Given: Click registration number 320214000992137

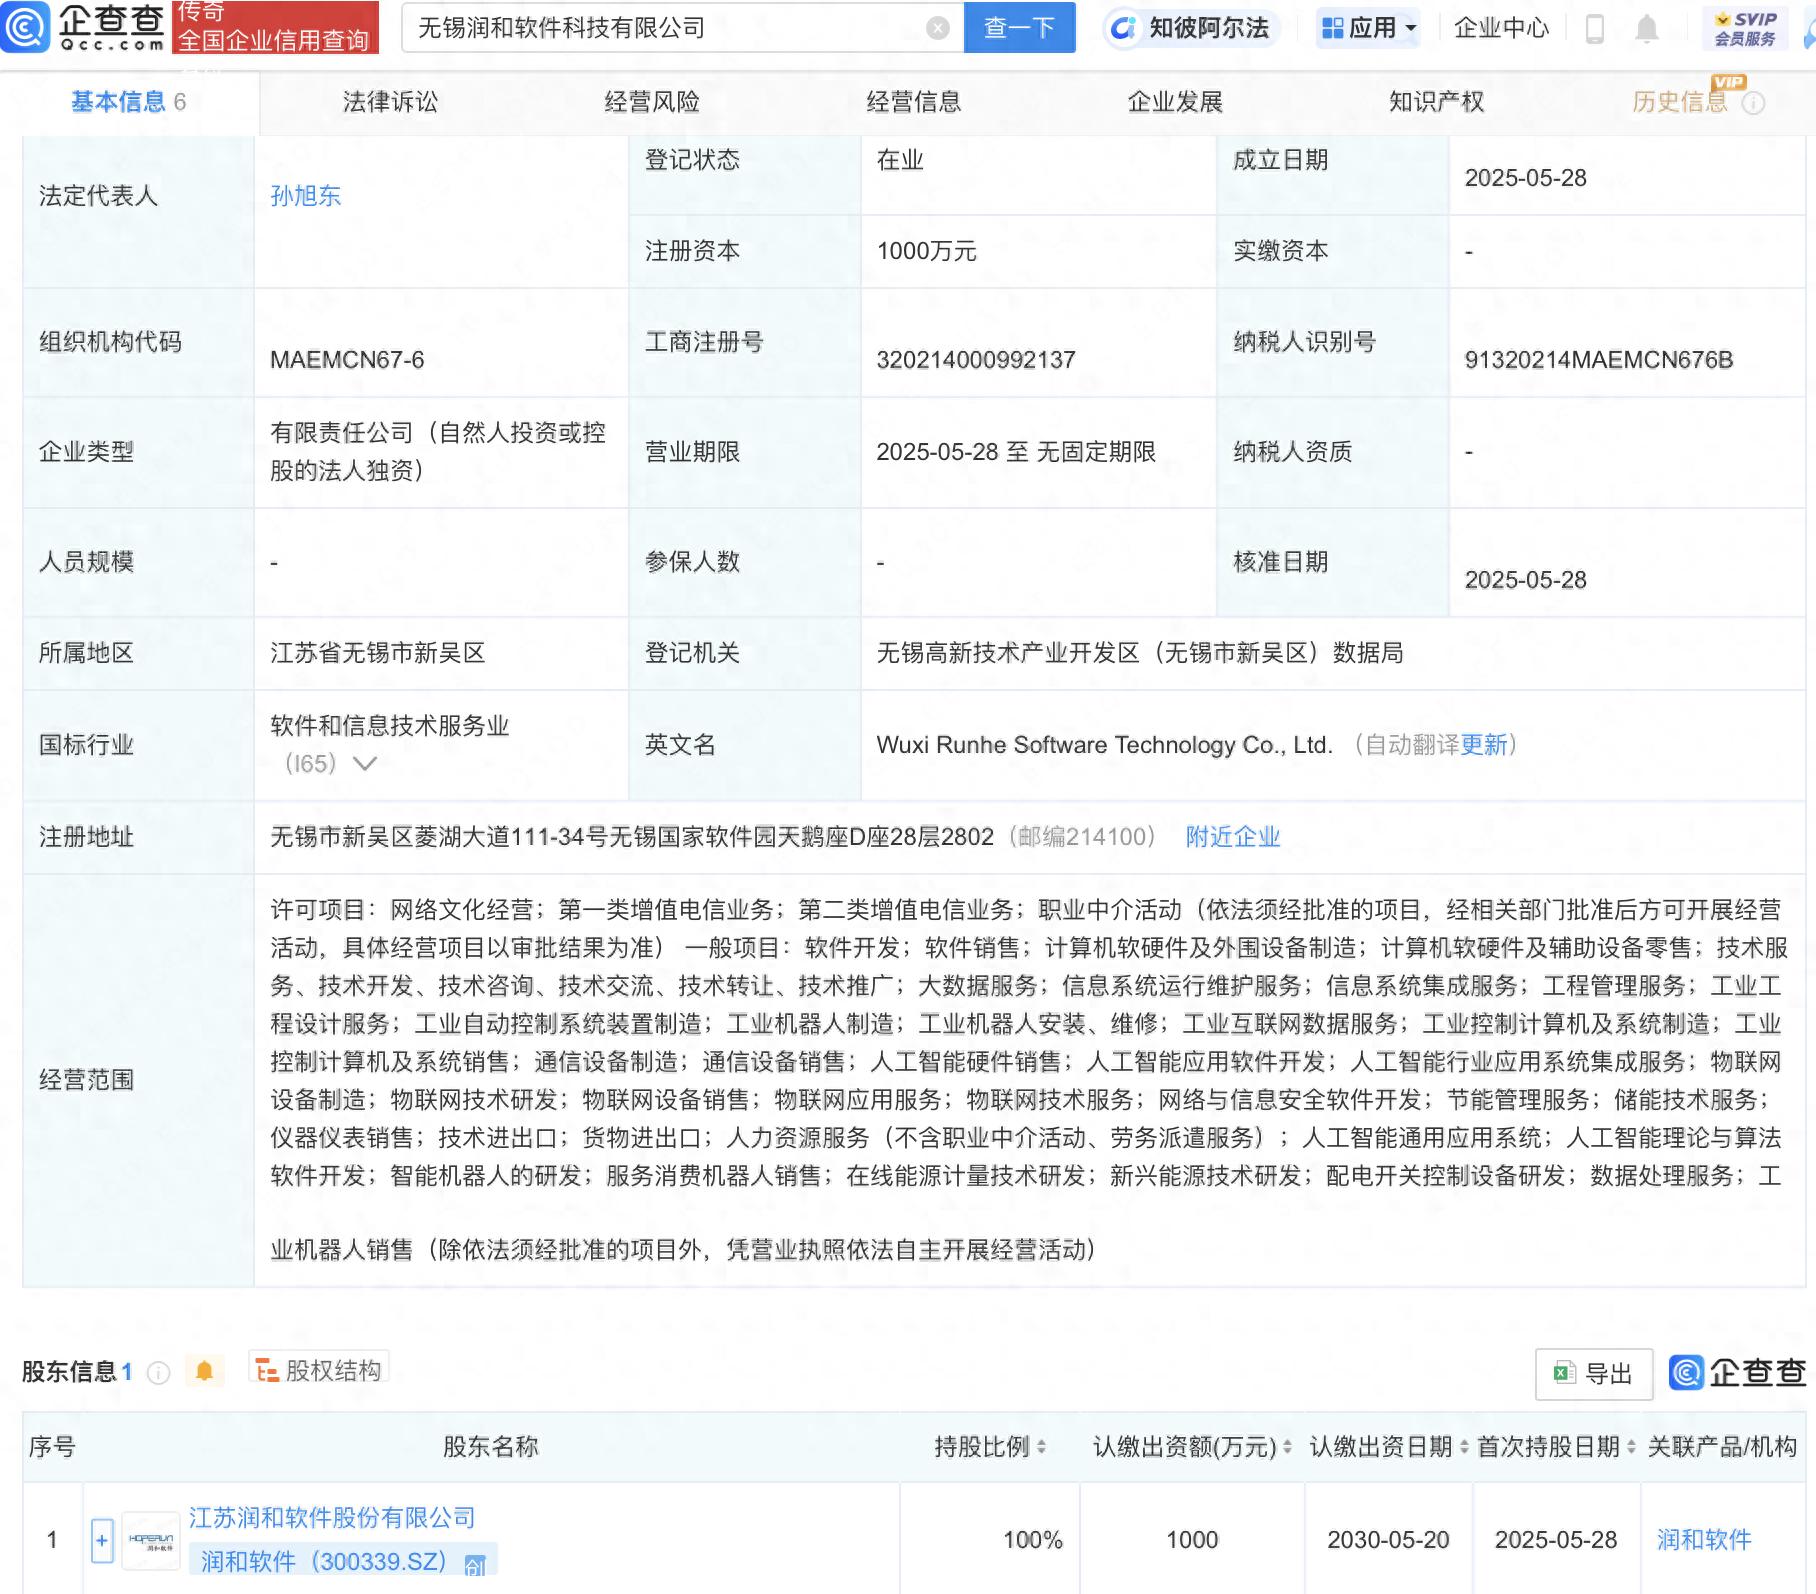Looking at the screenshot, I should [976, 360].
